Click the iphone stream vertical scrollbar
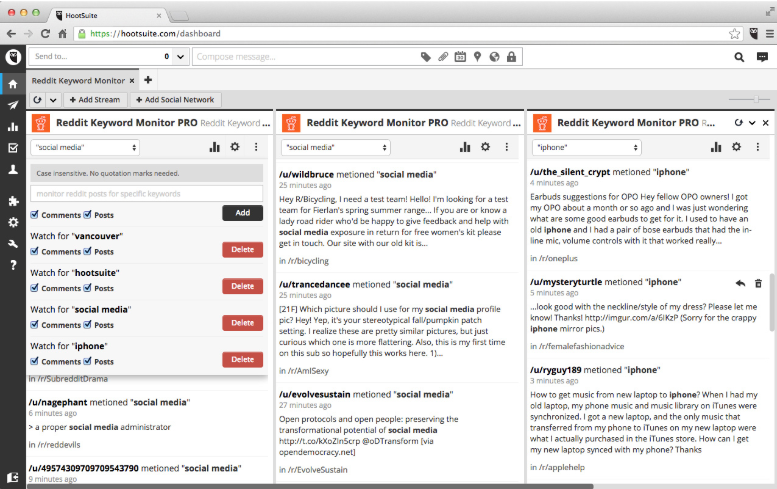The height and width of the screenshot is (489, 777). (x=772, y=302)
